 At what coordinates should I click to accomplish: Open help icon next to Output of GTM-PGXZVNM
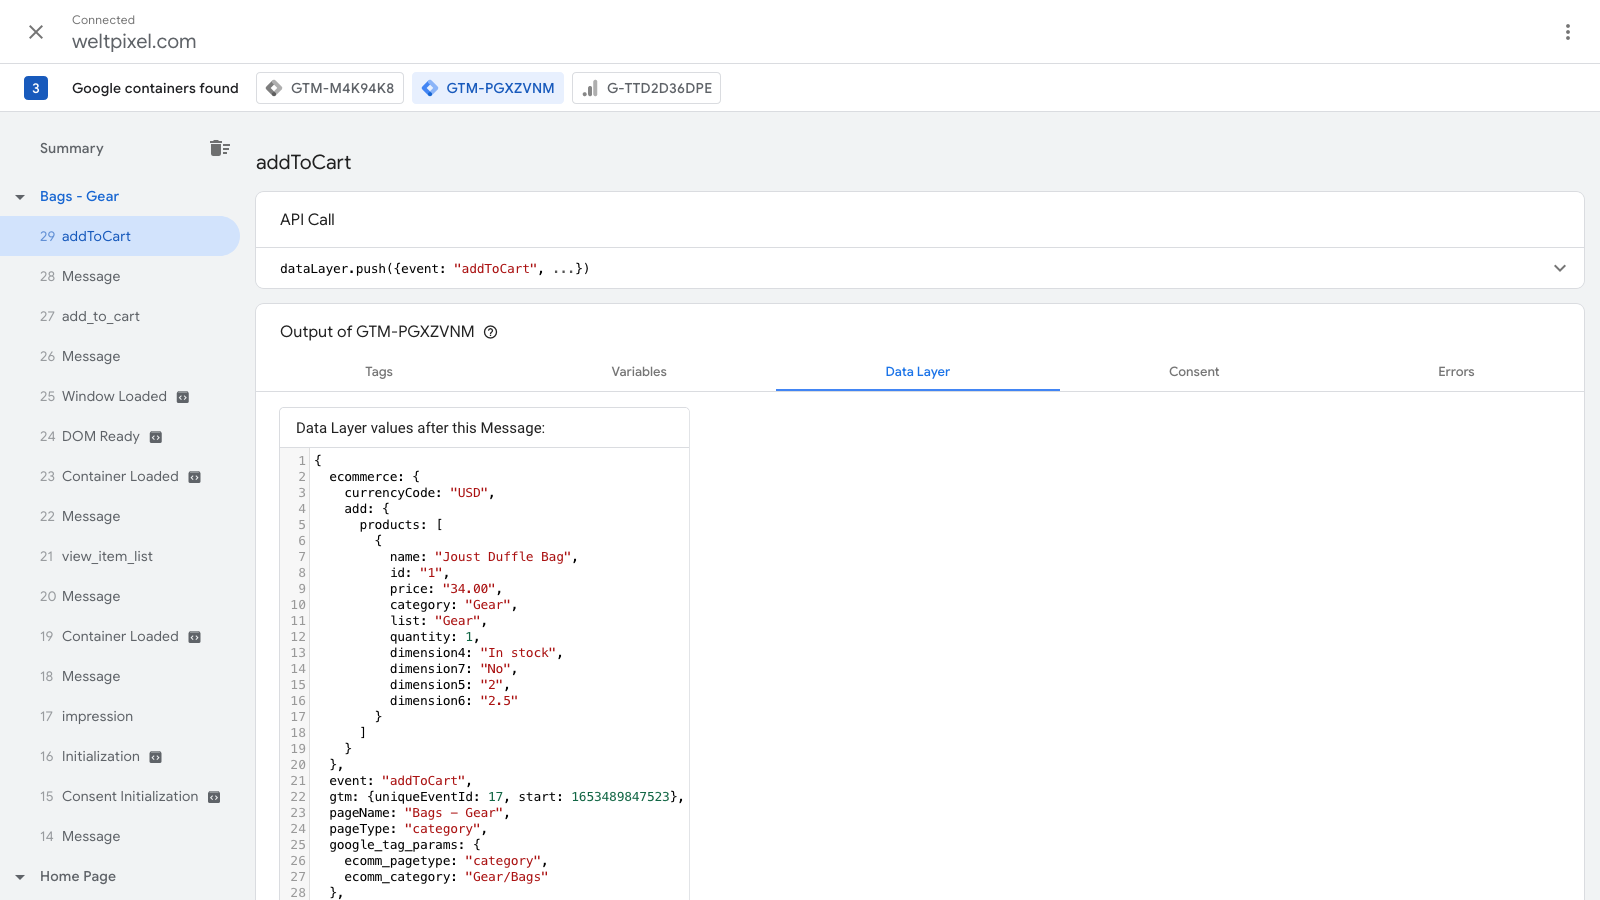click(491, 332)
